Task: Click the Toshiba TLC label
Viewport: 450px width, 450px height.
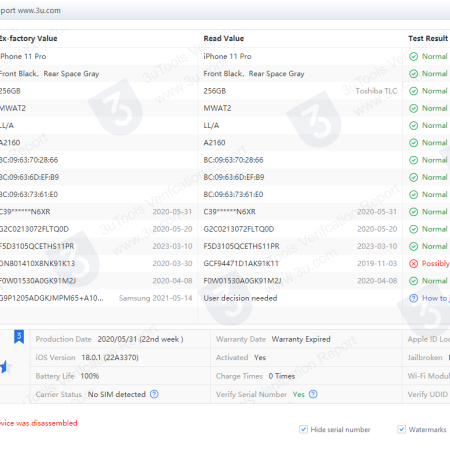Action: [x=376, y=91]
